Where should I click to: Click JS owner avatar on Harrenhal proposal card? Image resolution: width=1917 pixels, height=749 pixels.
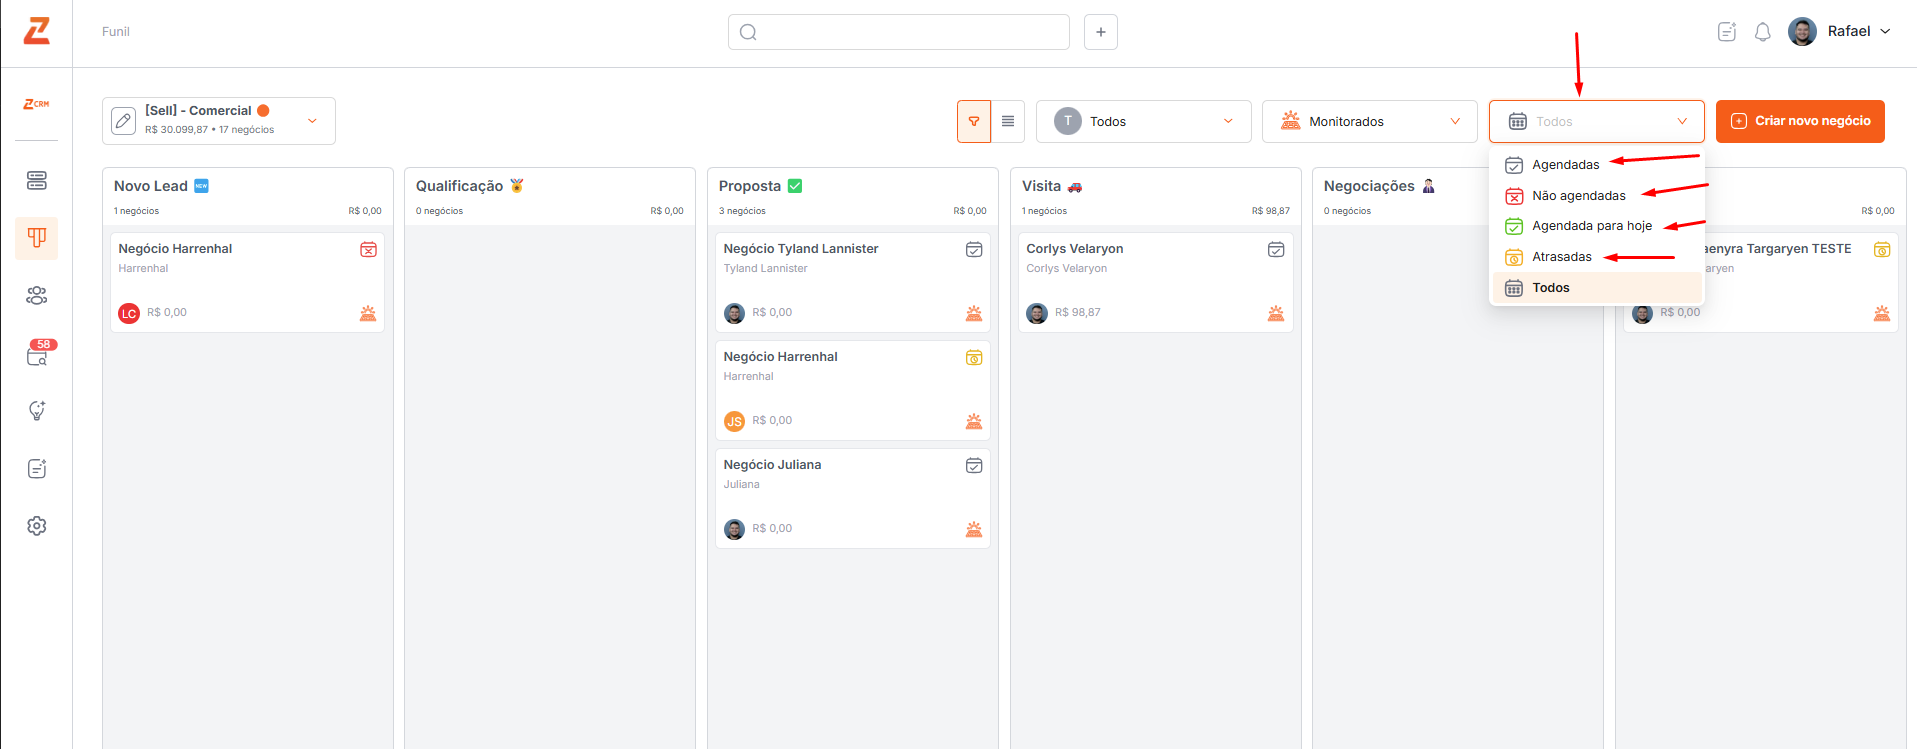tap(735, 421)
